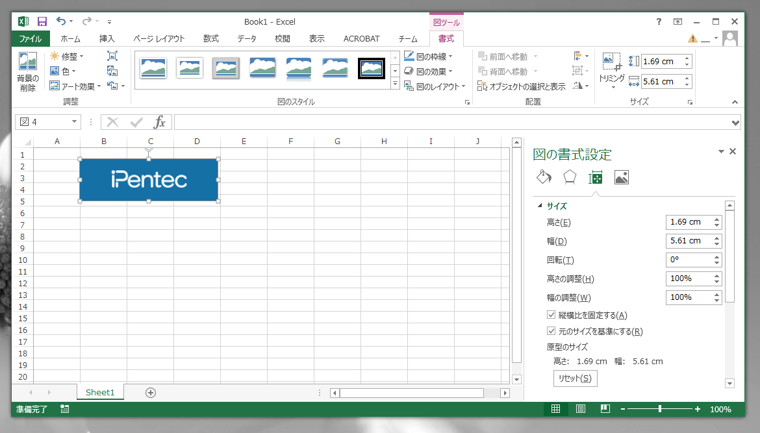Click the トリミング crop tool

click(x=611, y=71)
